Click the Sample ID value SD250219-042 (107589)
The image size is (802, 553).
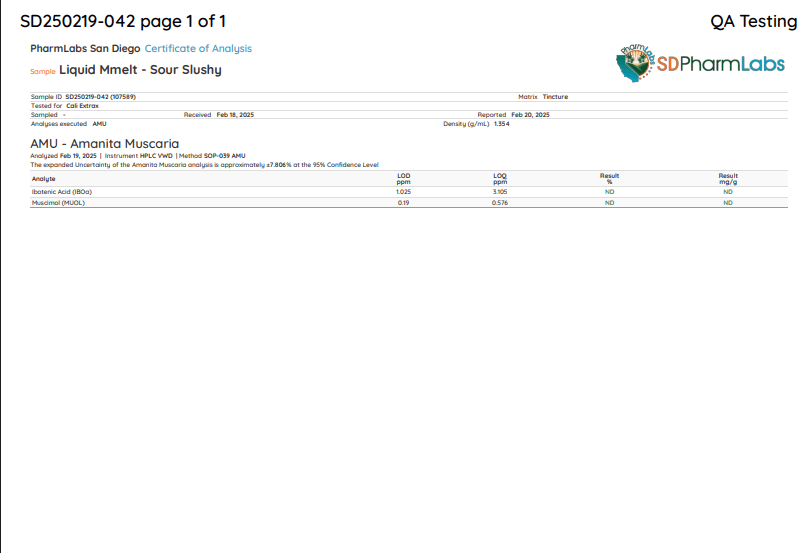tap(100, 97)
